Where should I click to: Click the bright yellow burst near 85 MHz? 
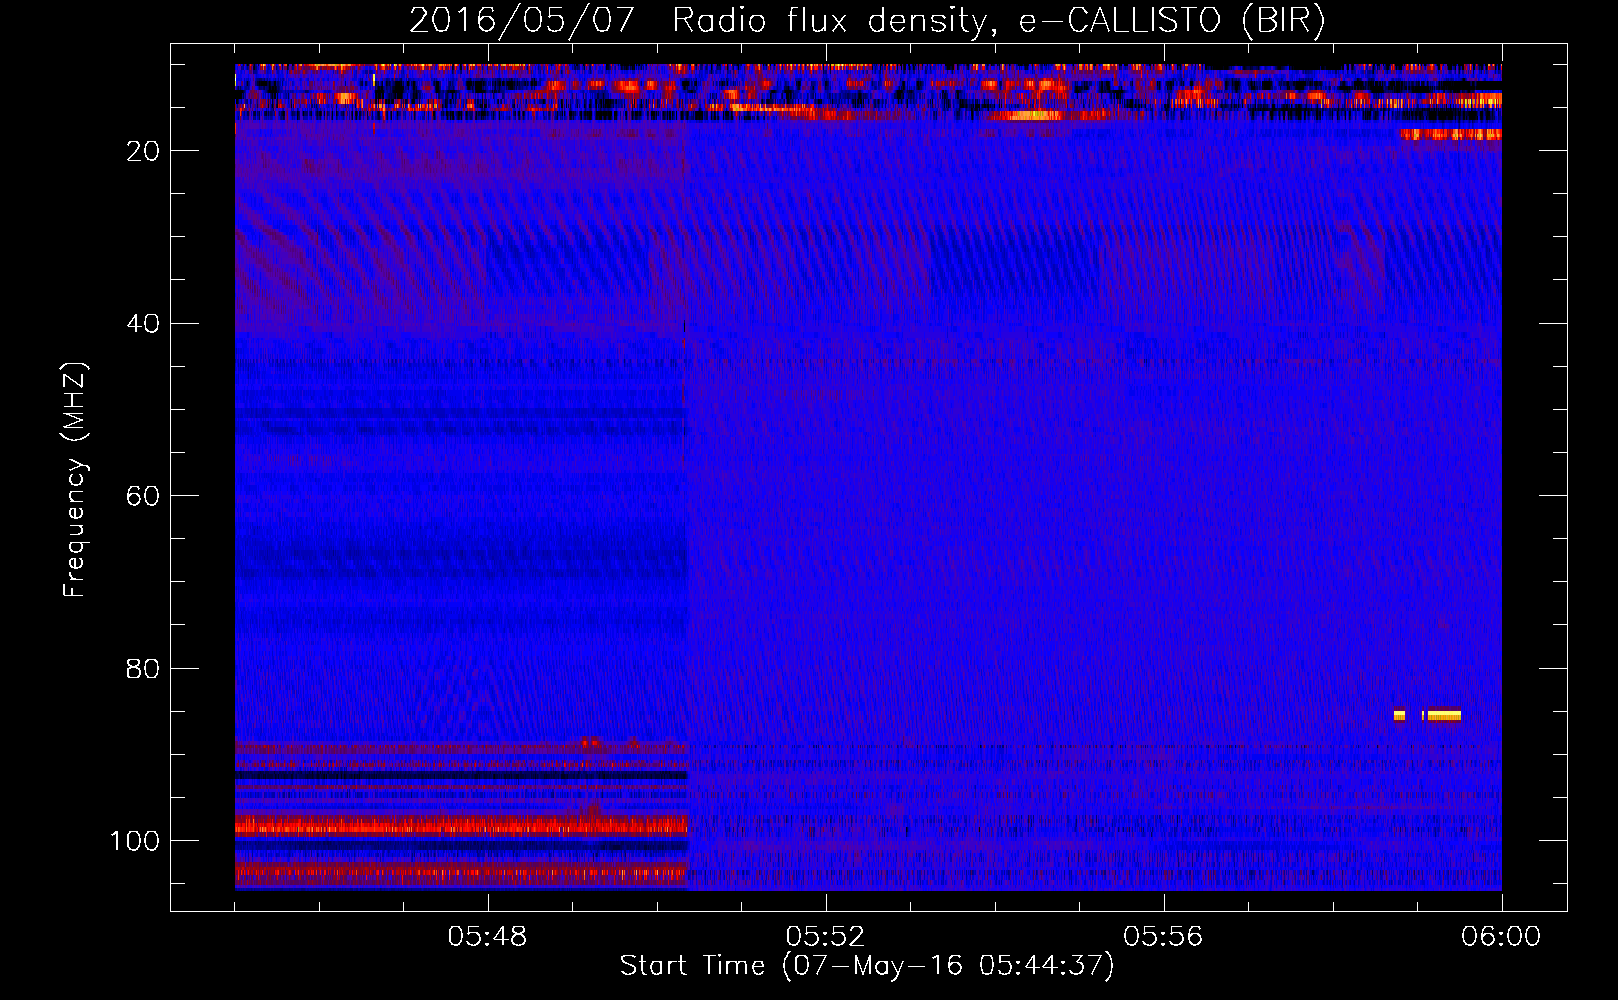point(1444,715)
